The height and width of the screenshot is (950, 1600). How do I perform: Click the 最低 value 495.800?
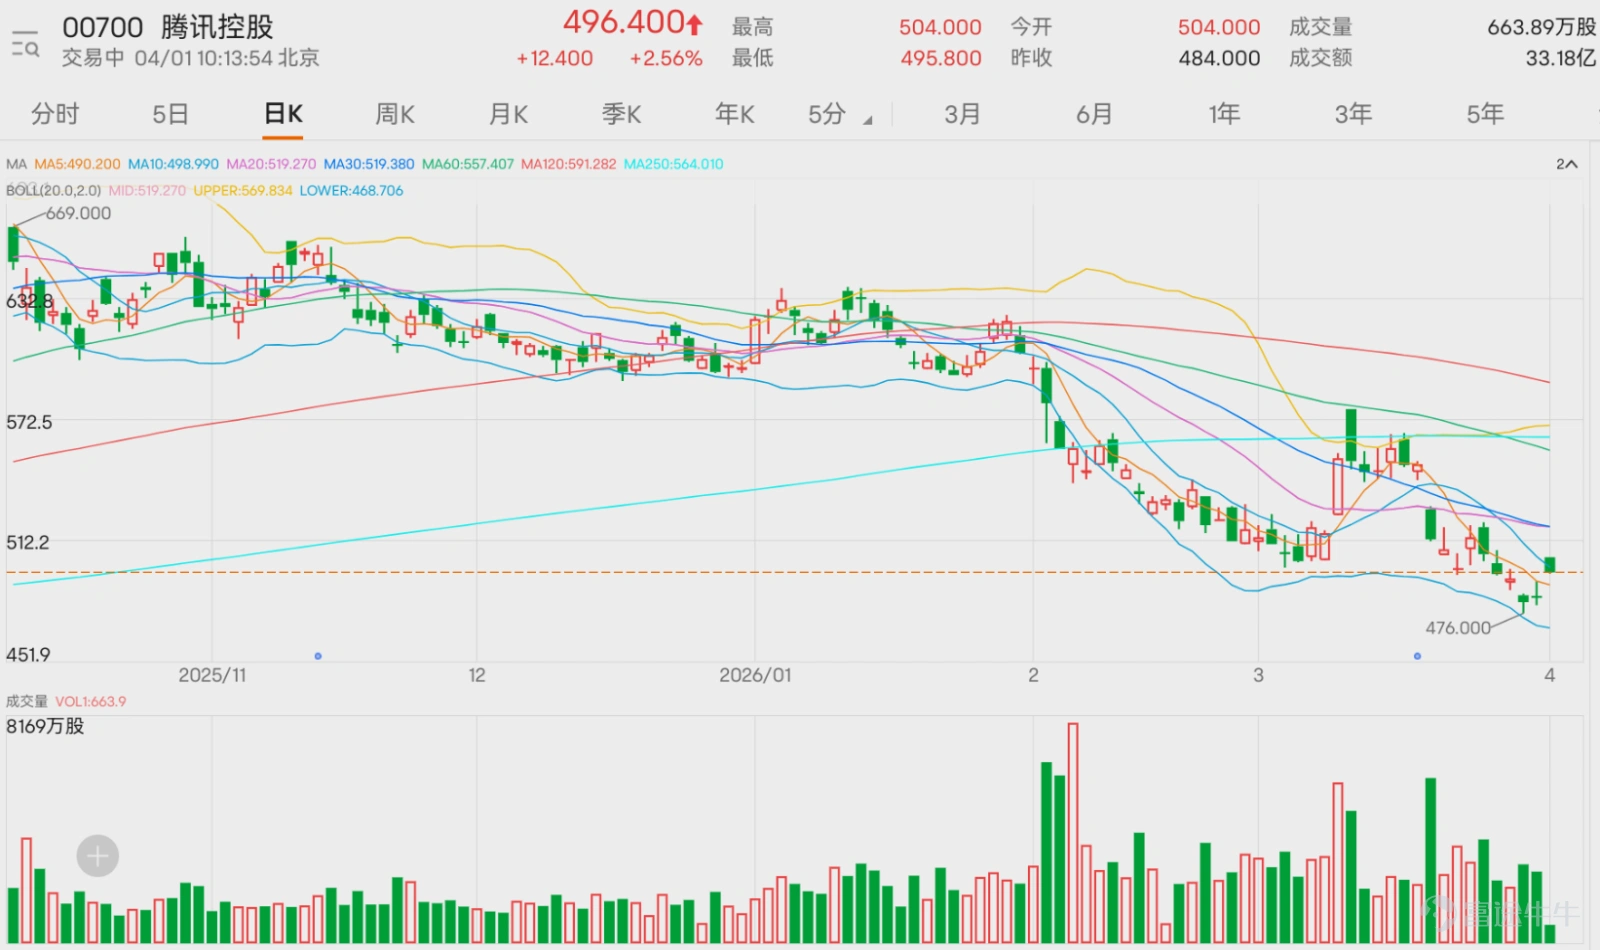[941, 58]
